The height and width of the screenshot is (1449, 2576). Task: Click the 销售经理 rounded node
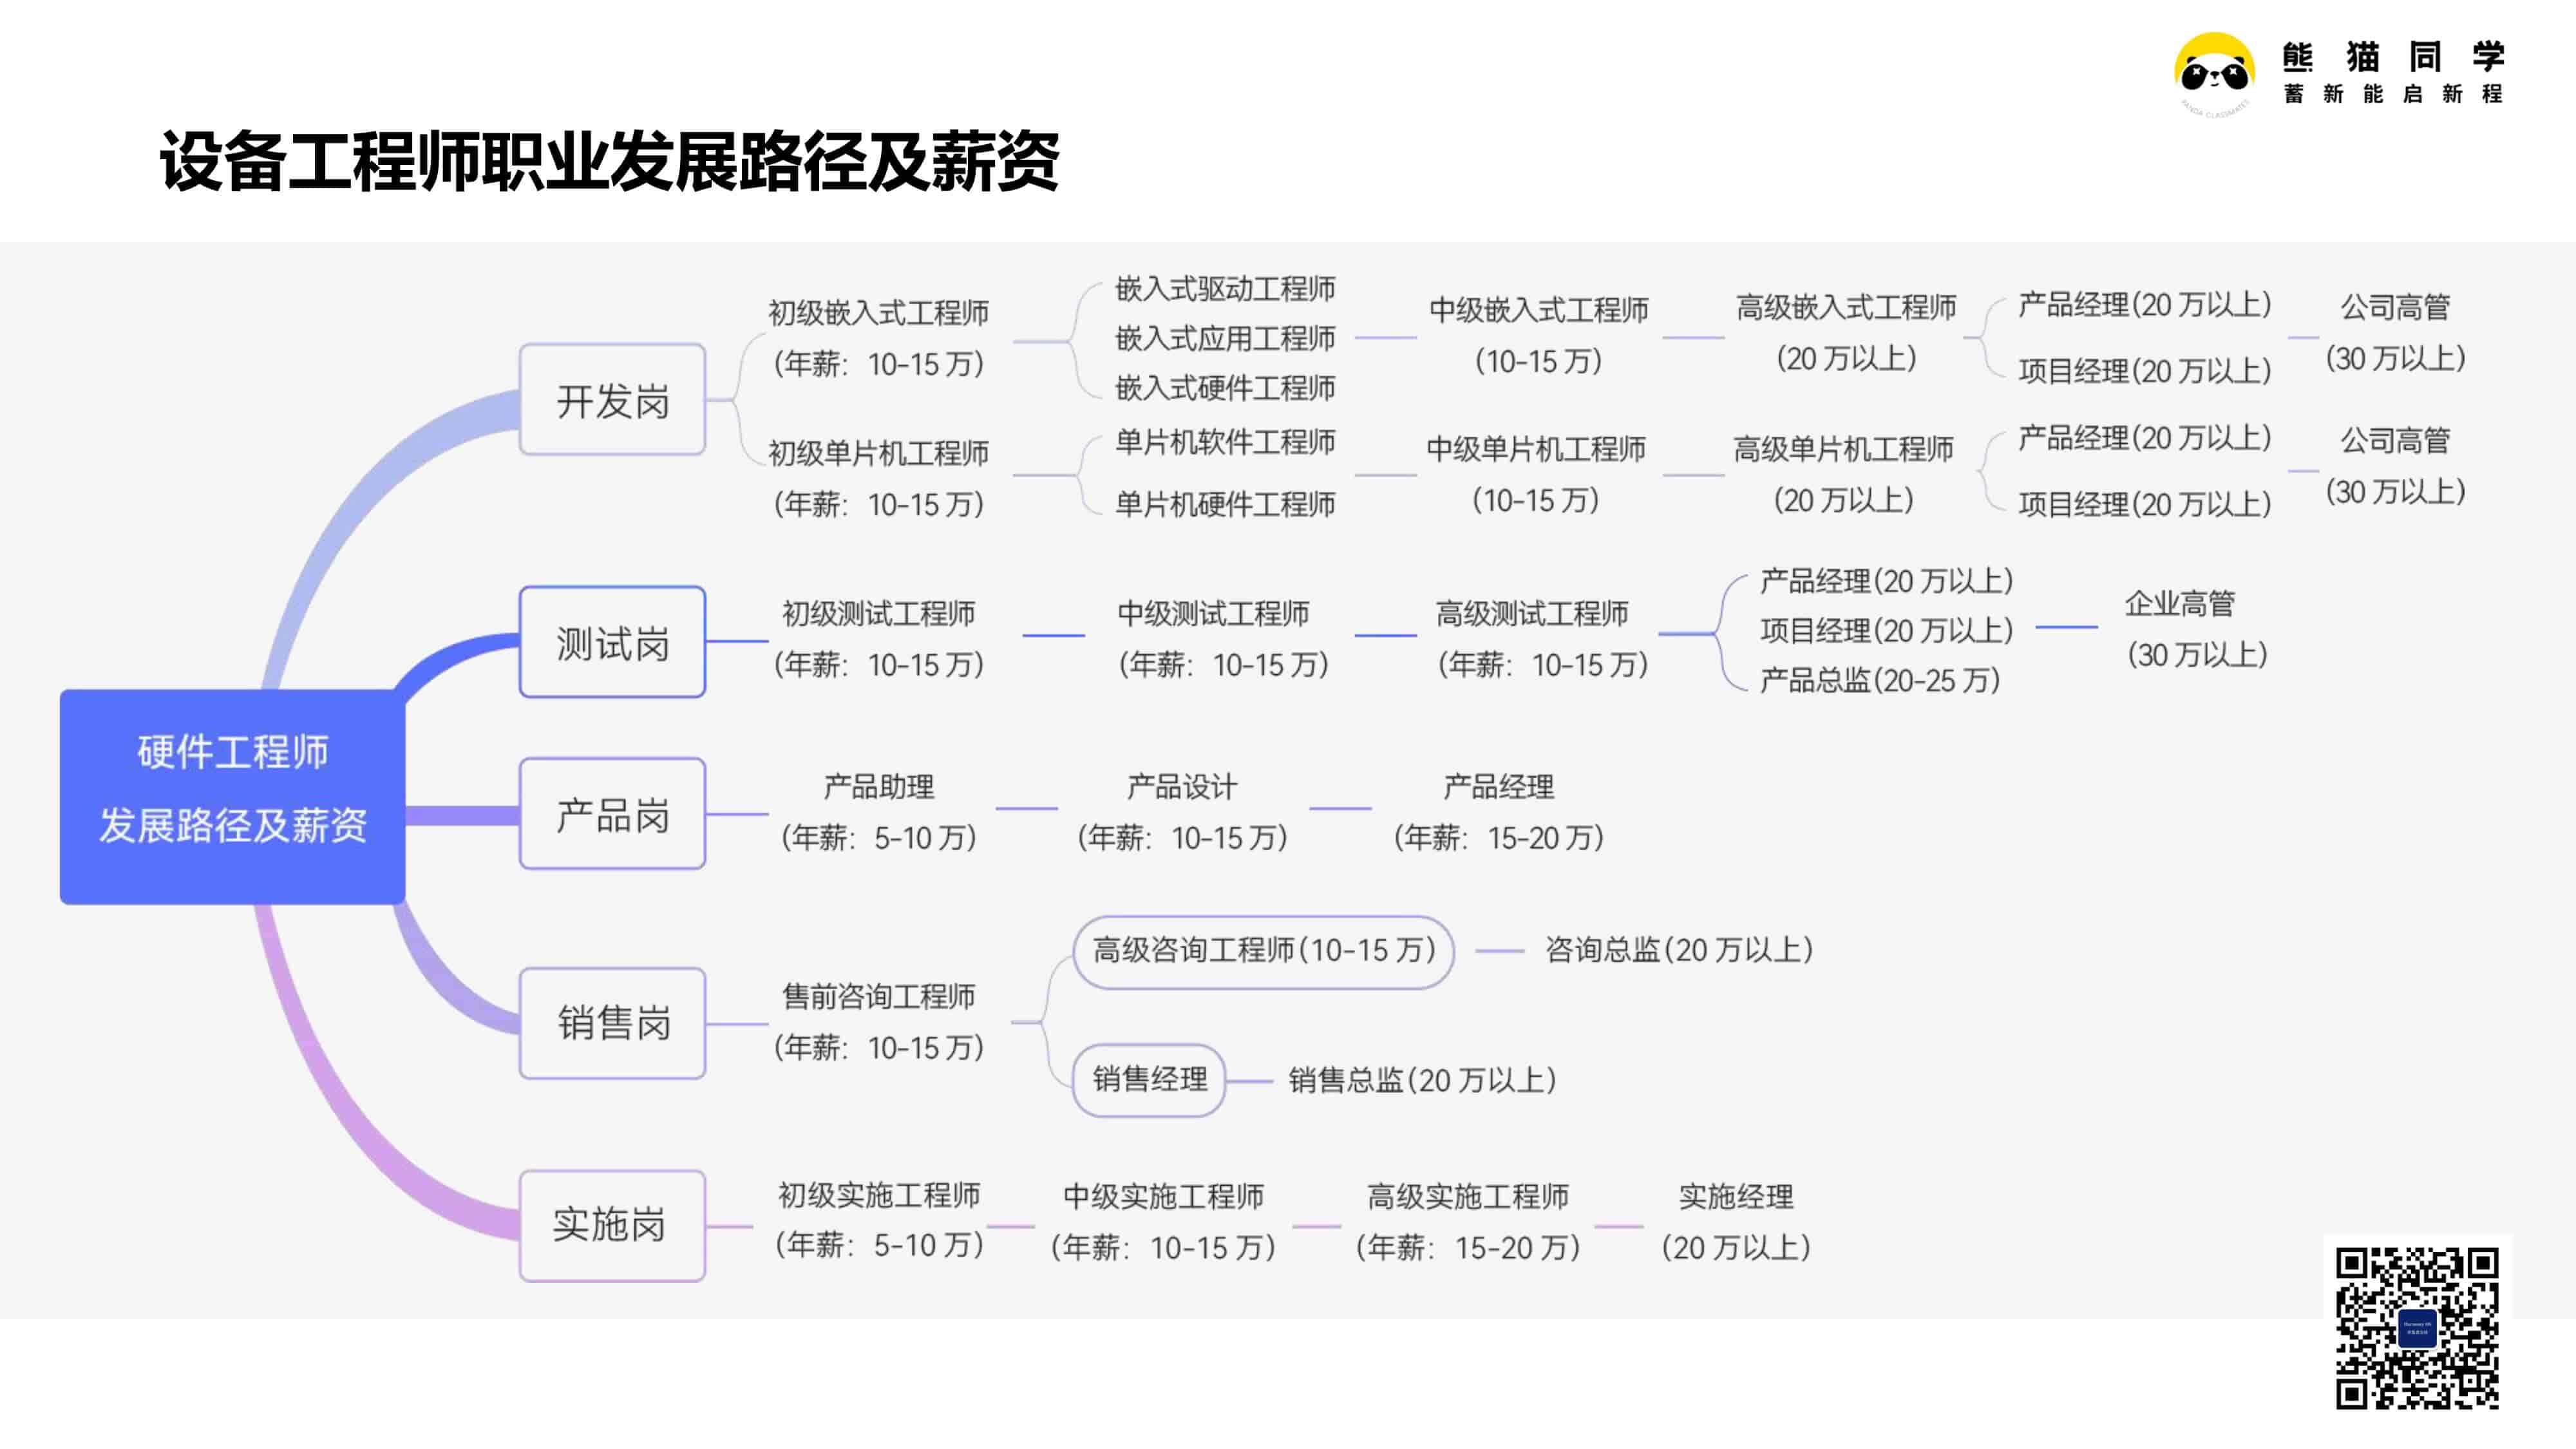[1149, 1080]
